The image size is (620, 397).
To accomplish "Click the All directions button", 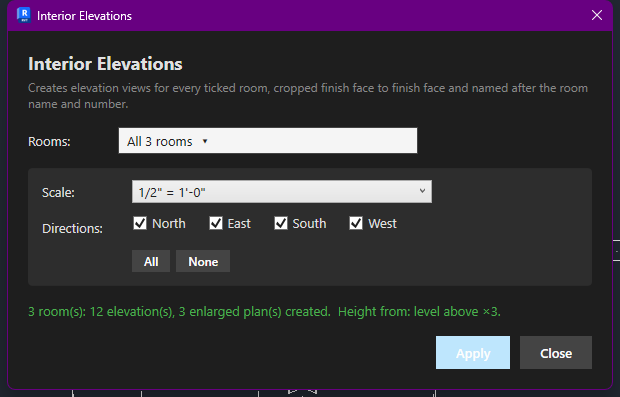I will [x=151, y=261].
